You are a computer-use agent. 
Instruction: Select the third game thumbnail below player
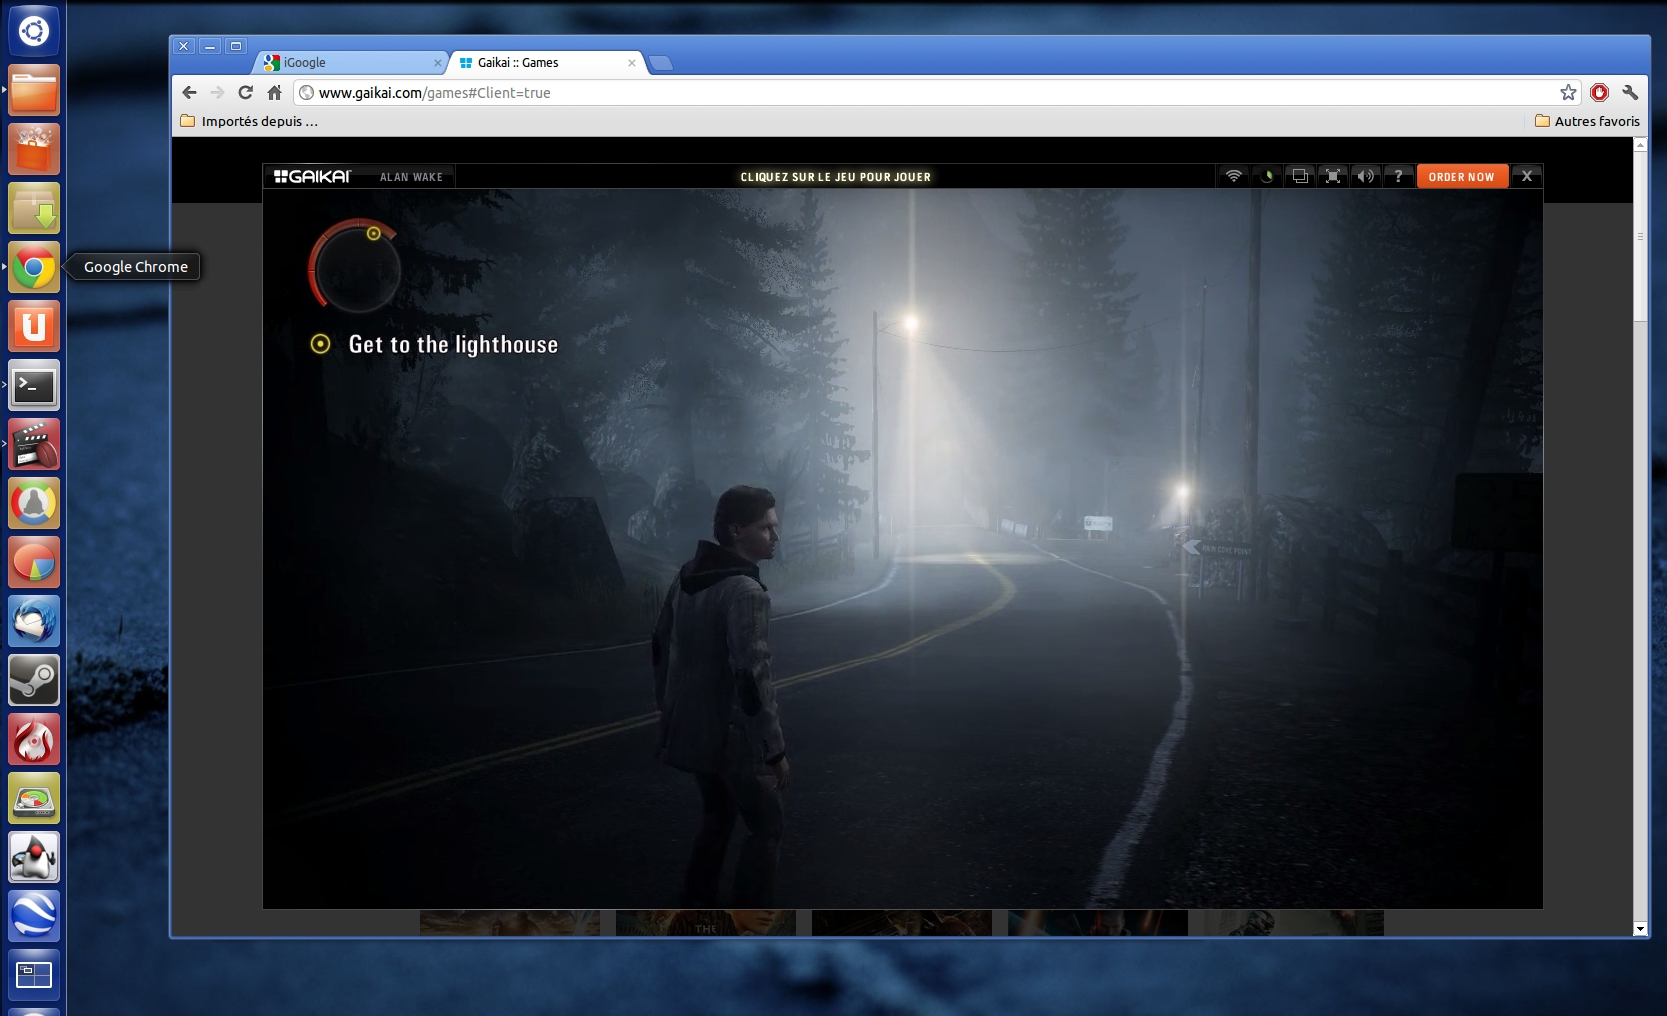click(x=902, y=922)
